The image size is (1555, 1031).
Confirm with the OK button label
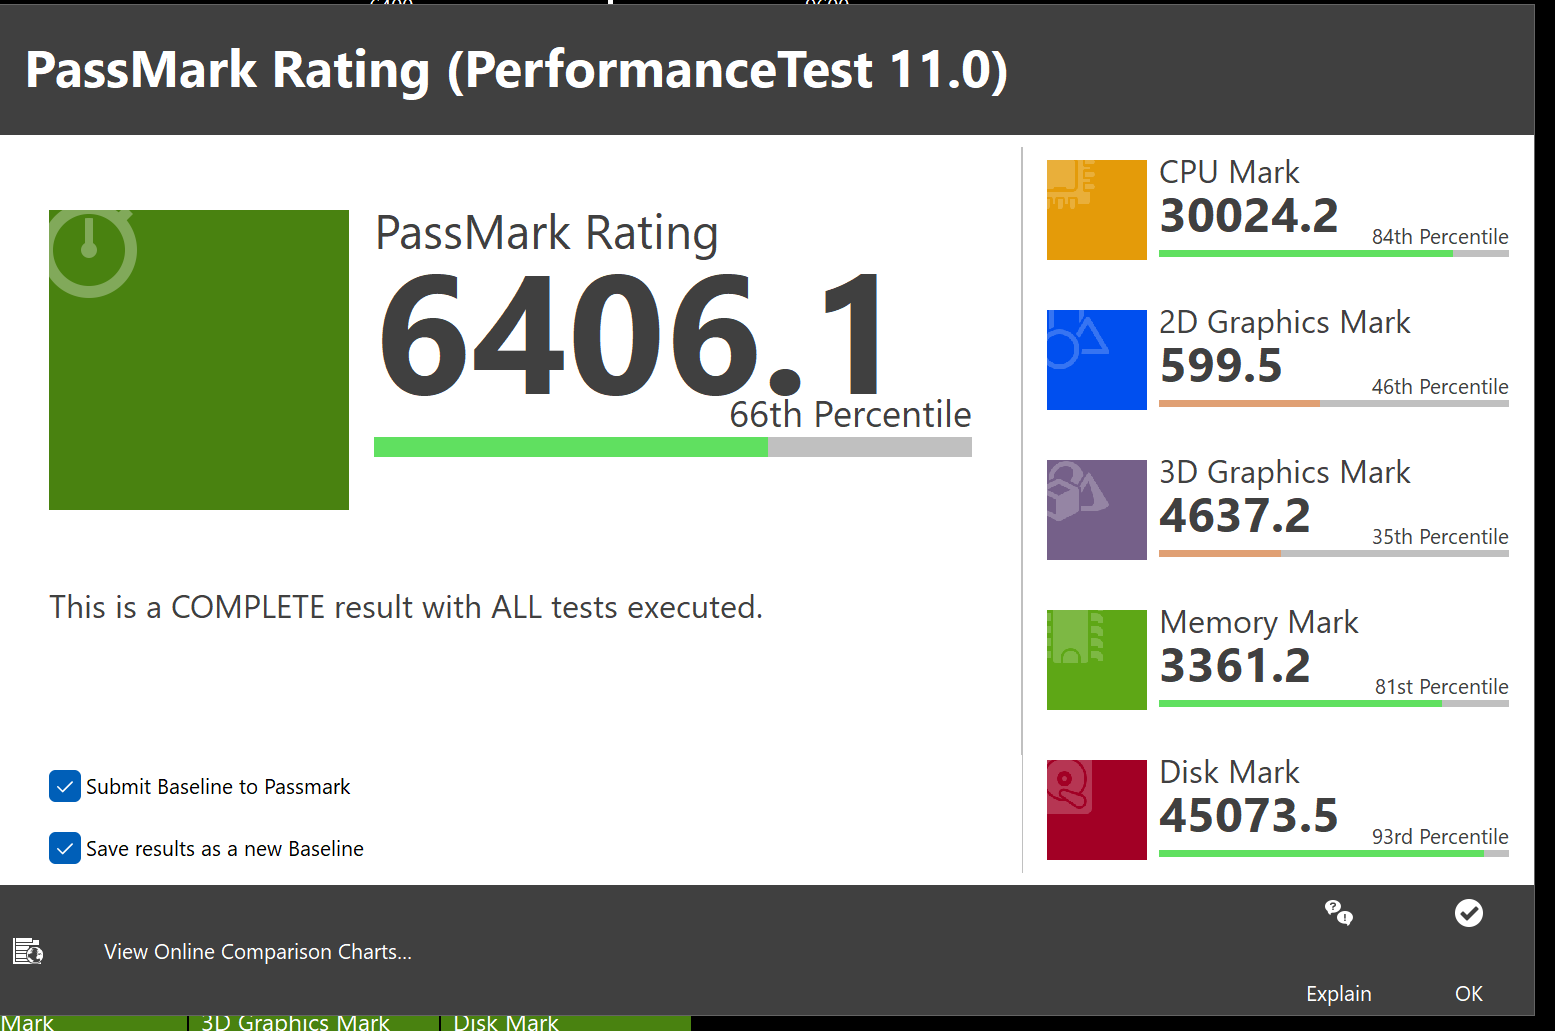[x=1469, y=994]
